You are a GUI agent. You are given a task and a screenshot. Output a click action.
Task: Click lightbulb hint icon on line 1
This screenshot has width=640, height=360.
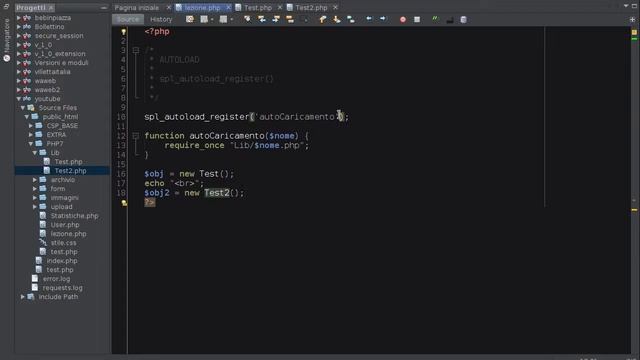123,31
